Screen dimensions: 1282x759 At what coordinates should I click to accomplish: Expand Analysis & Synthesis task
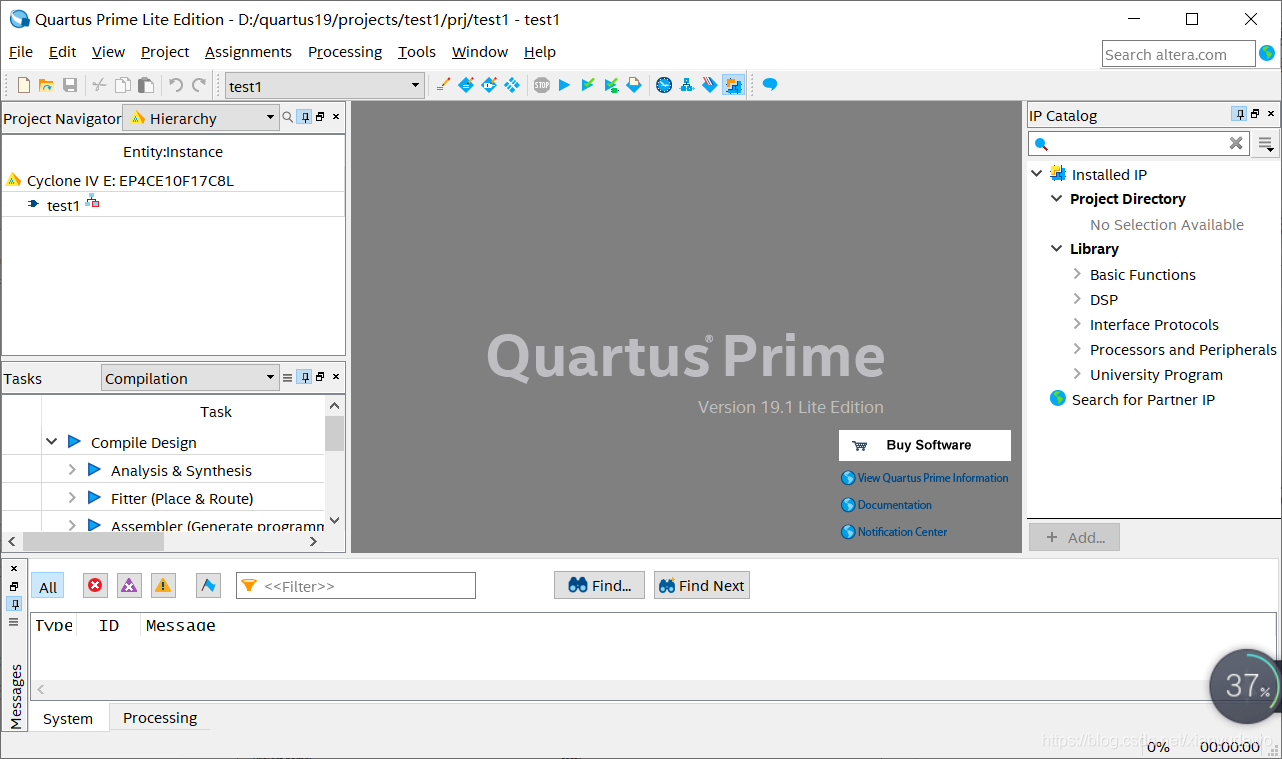coord(72,469)
